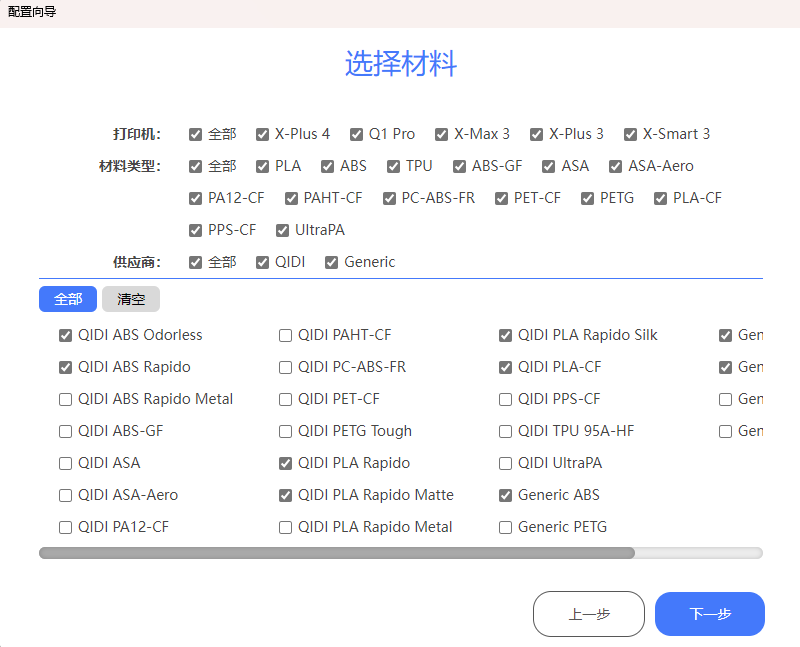Uncheck the PLA material type filter

pos(263,166)
